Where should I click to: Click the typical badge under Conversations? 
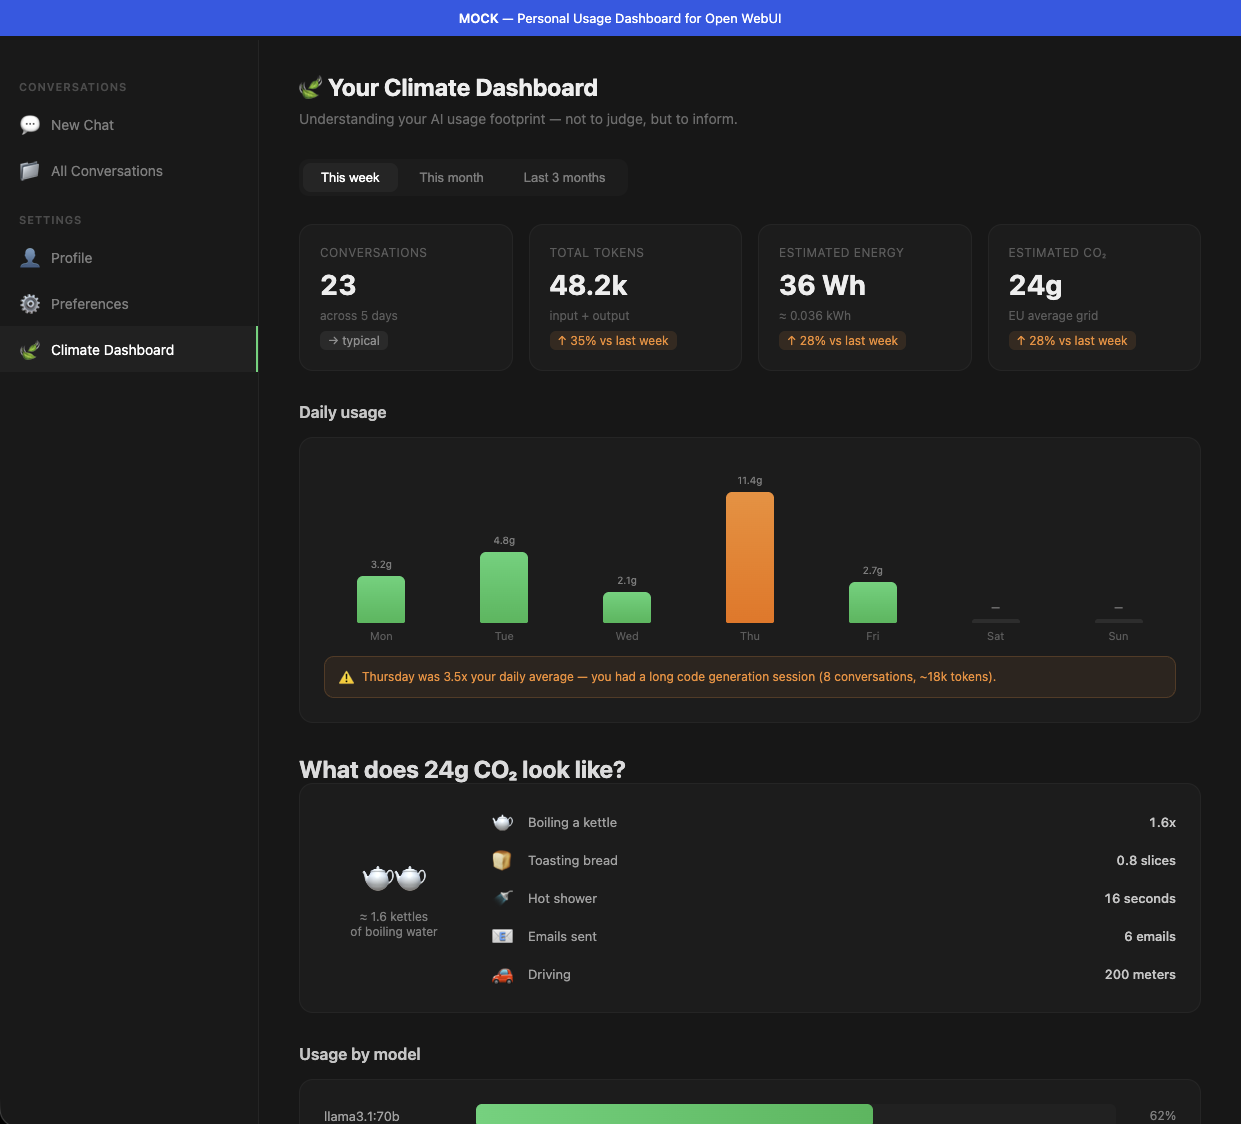tap(353, 340)
